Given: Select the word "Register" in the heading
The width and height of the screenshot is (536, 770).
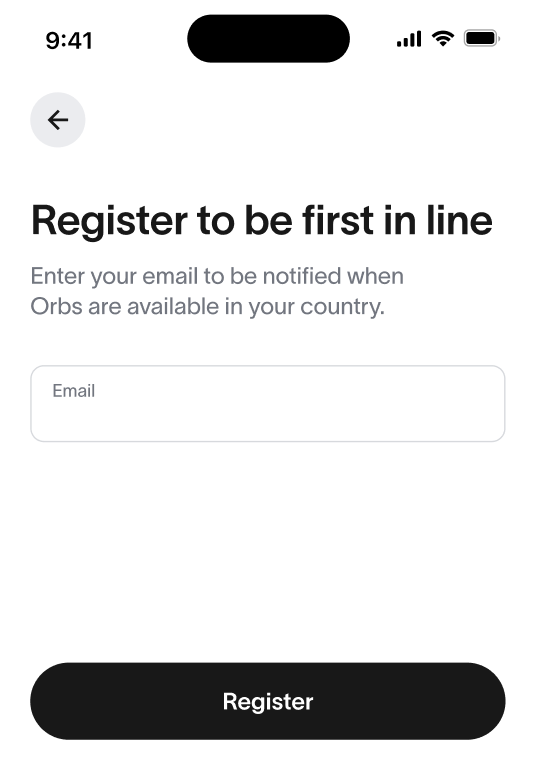Looking at the screenshot, I should [110, 222].
